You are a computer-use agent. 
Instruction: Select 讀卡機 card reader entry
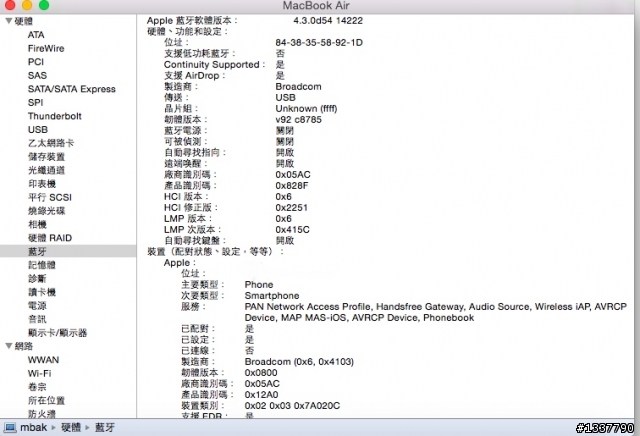42,292
